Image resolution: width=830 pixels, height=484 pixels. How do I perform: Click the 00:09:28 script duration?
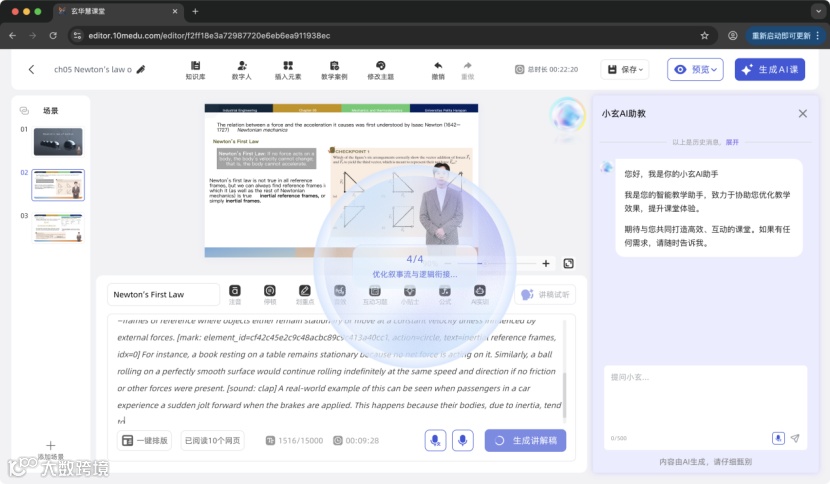356,440
